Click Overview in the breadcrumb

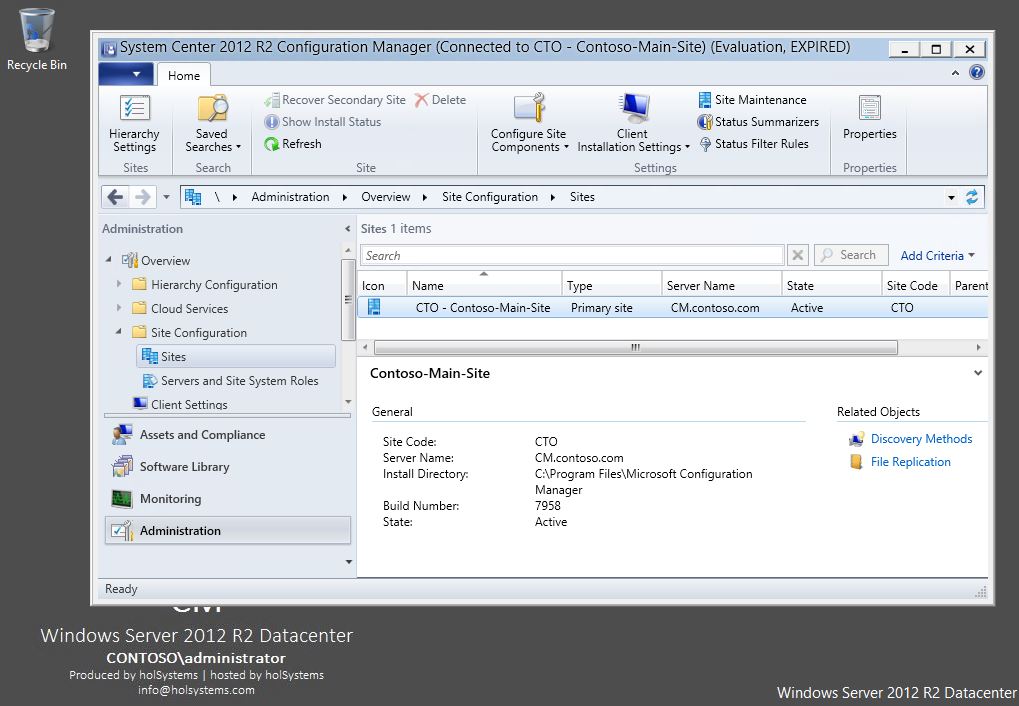[x=385, y=197]
